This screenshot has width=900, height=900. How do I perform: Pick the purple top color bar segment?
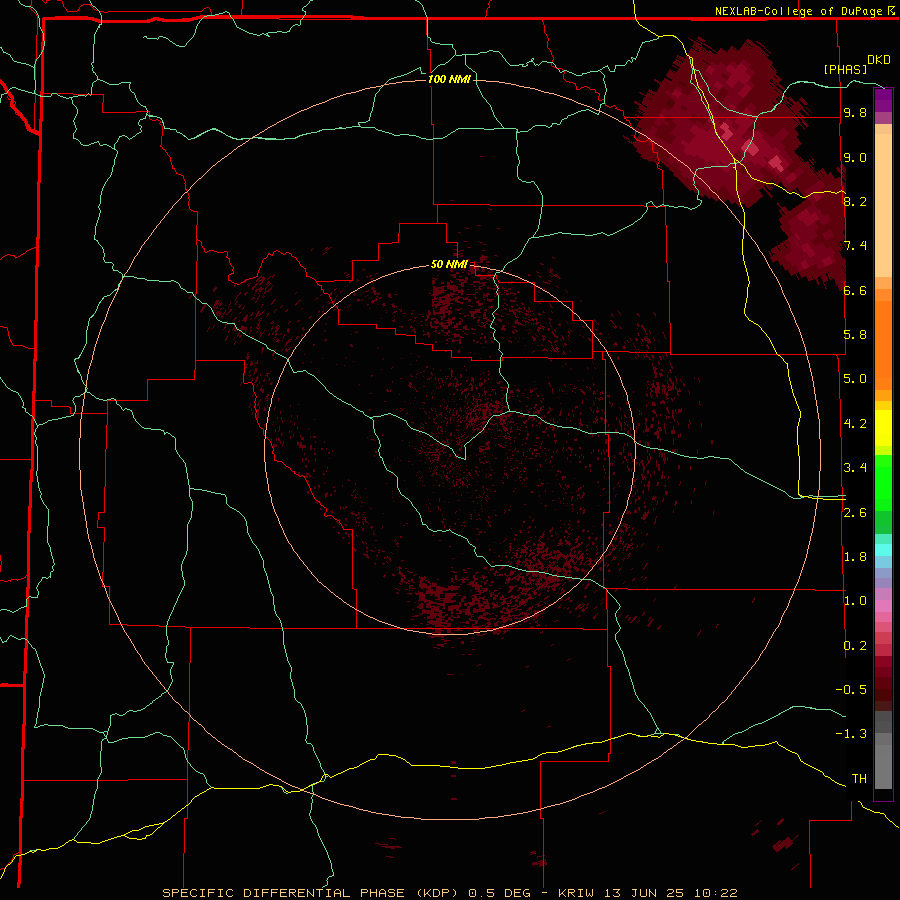pos(883,99)
